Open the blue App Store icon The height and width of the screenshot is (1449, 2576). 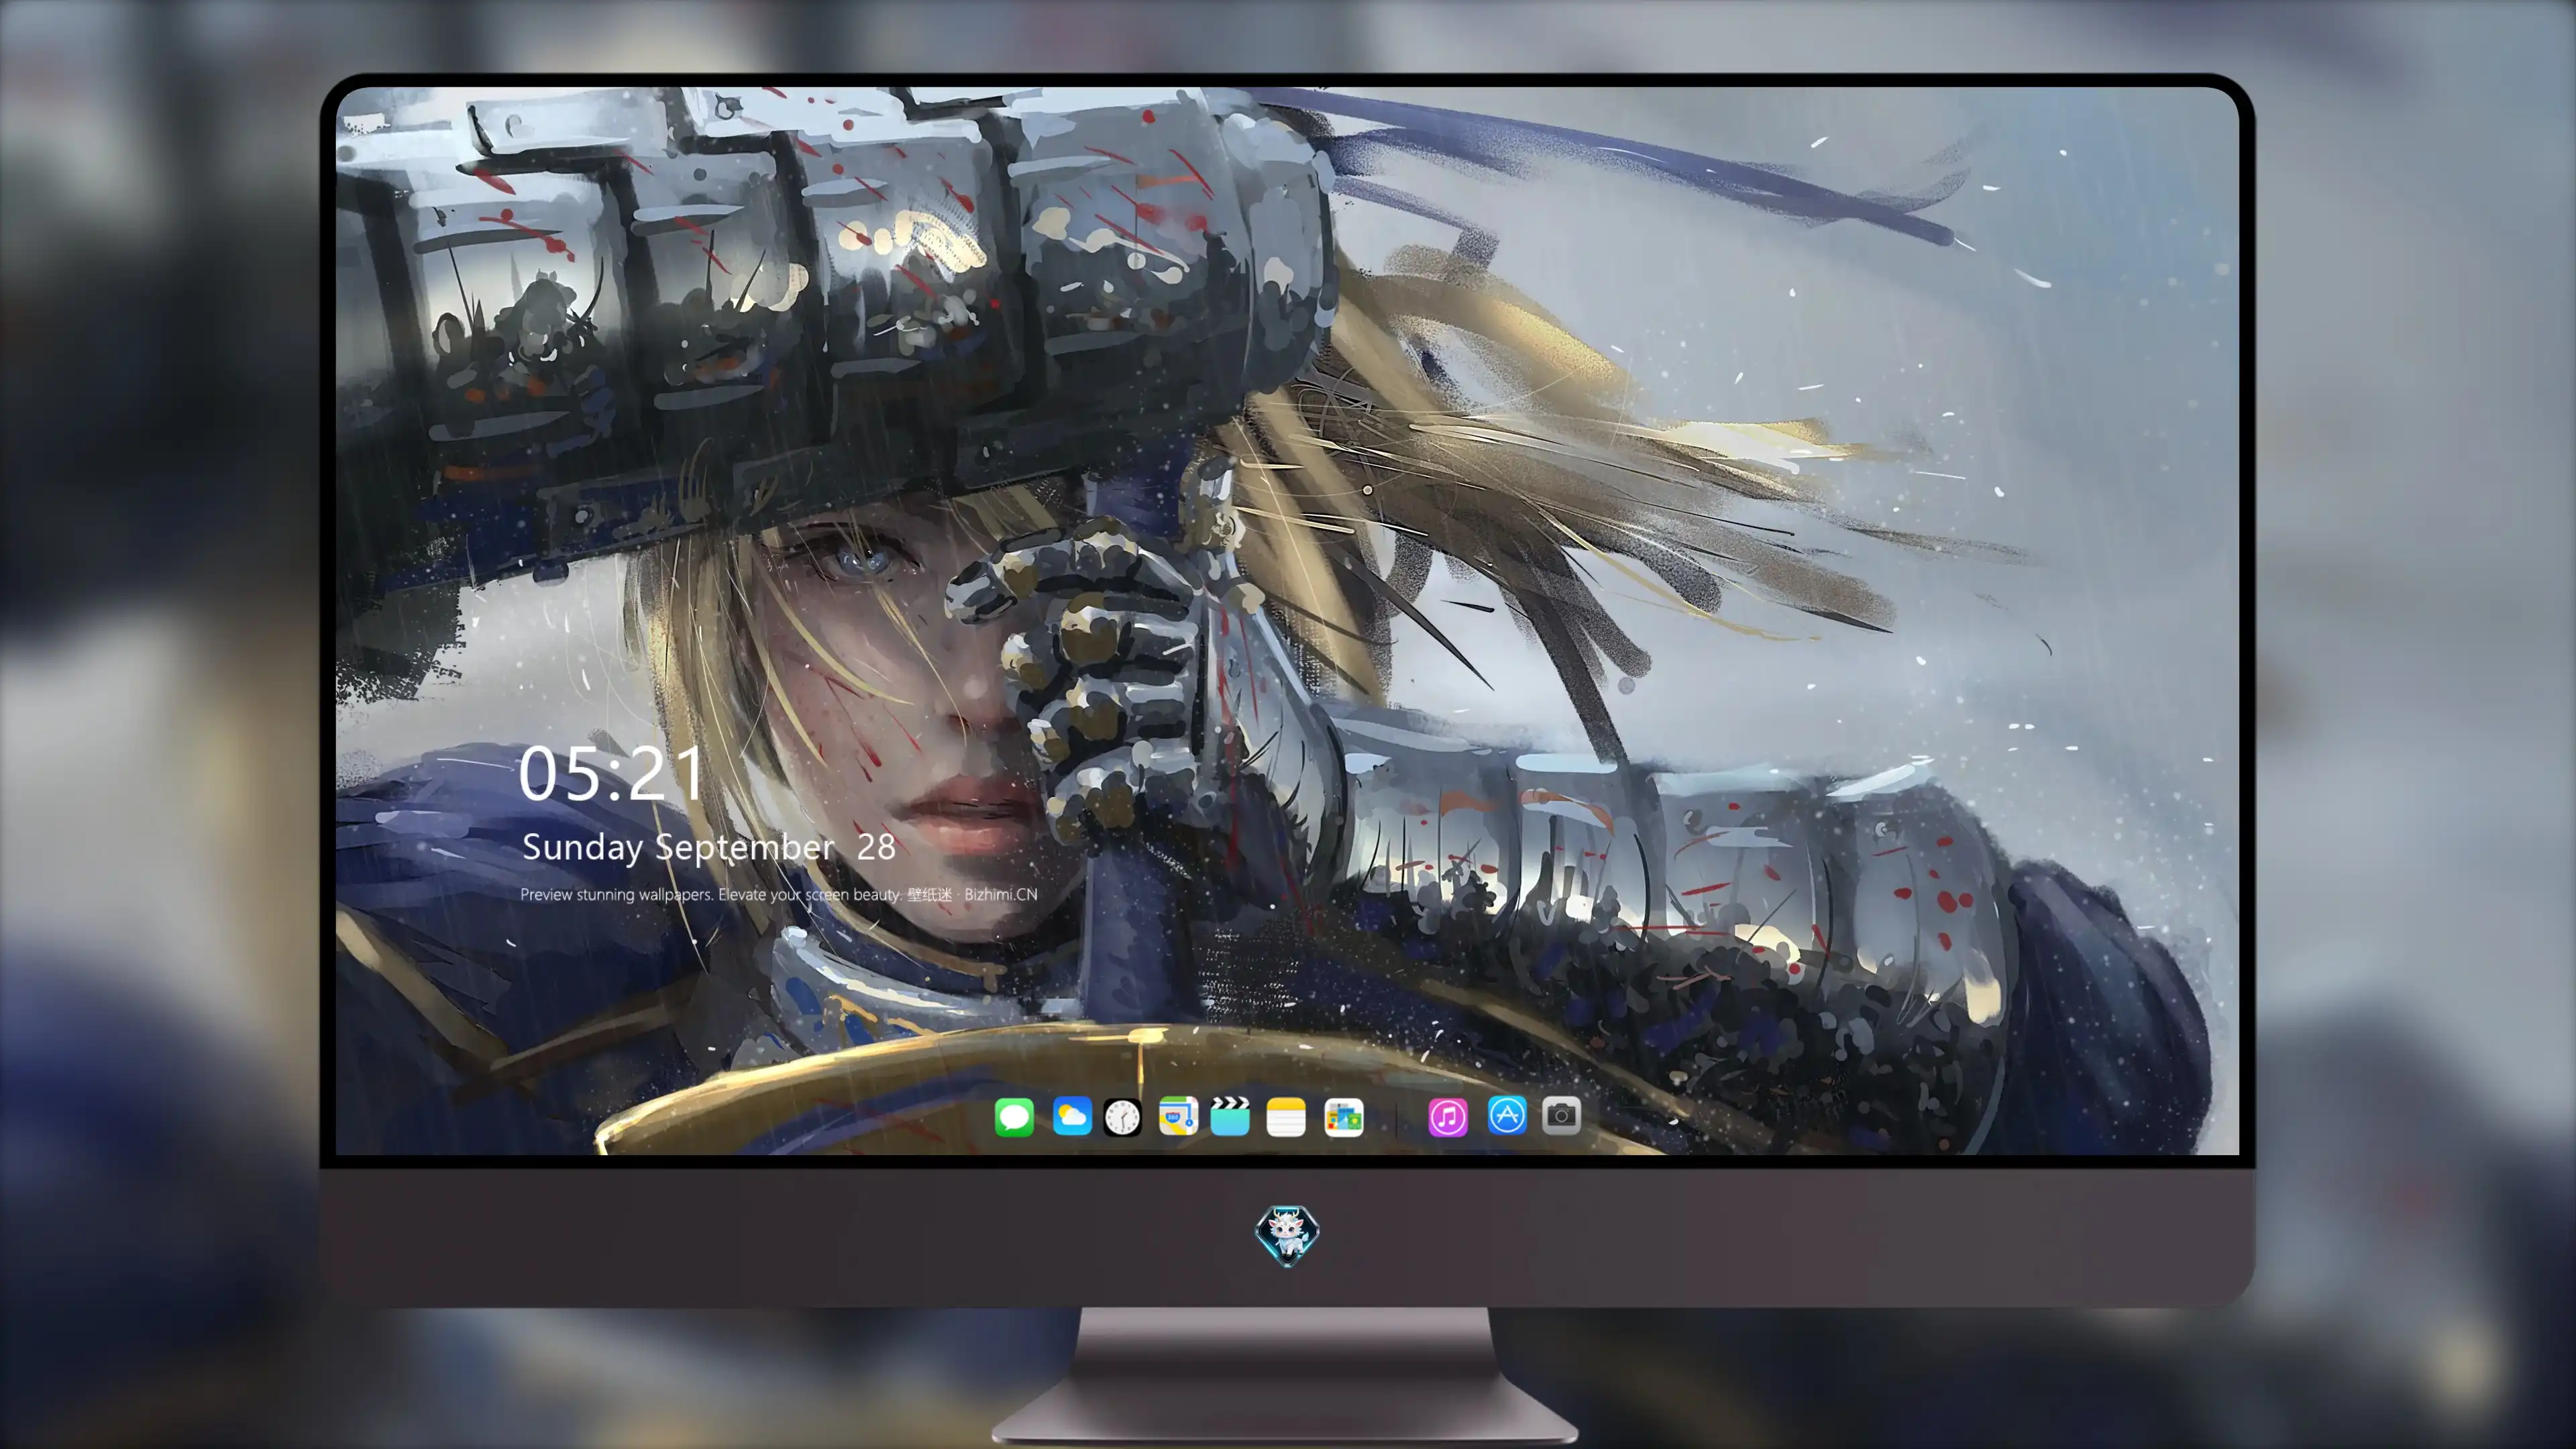tap(1507, 1115)
